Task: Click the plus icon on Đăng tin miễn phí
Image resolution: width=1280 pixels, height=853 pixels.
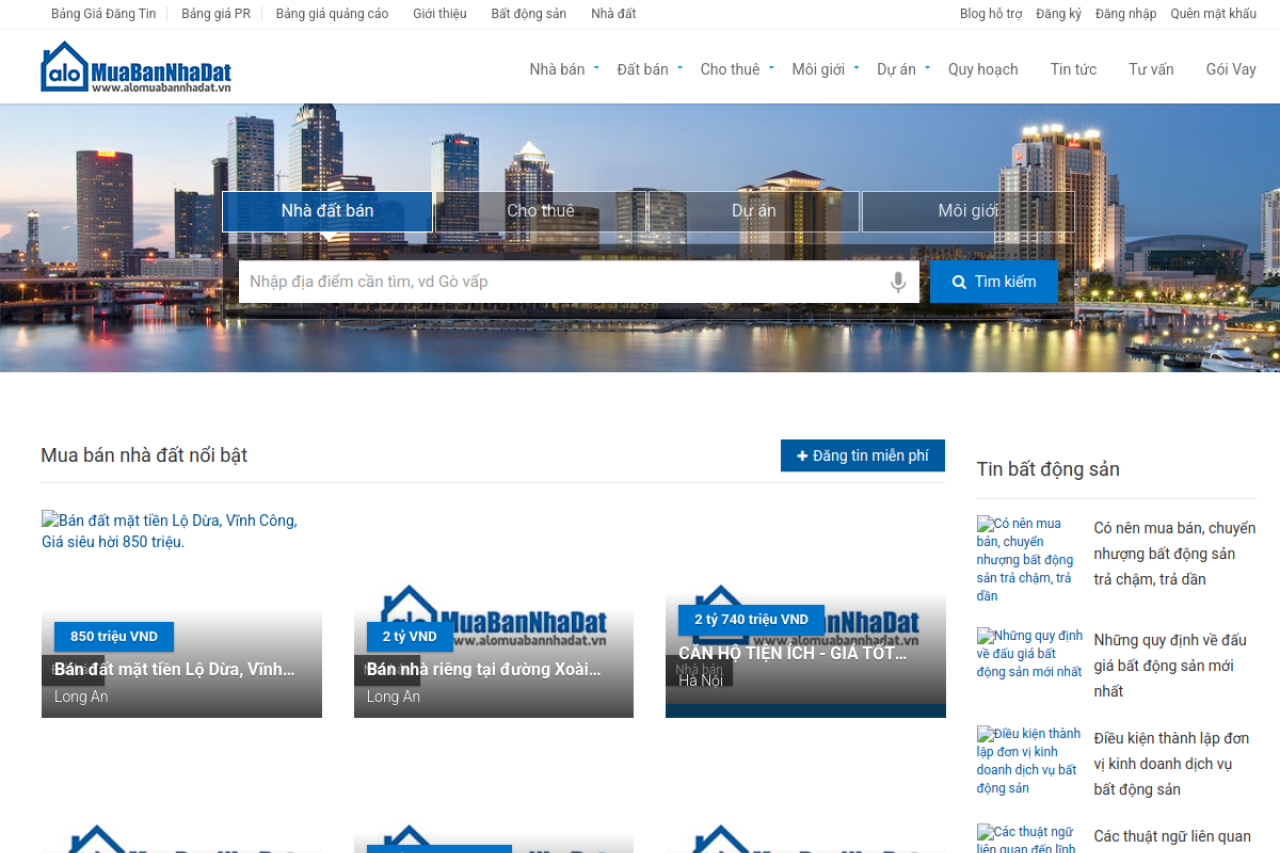Action: coord(802,456)
